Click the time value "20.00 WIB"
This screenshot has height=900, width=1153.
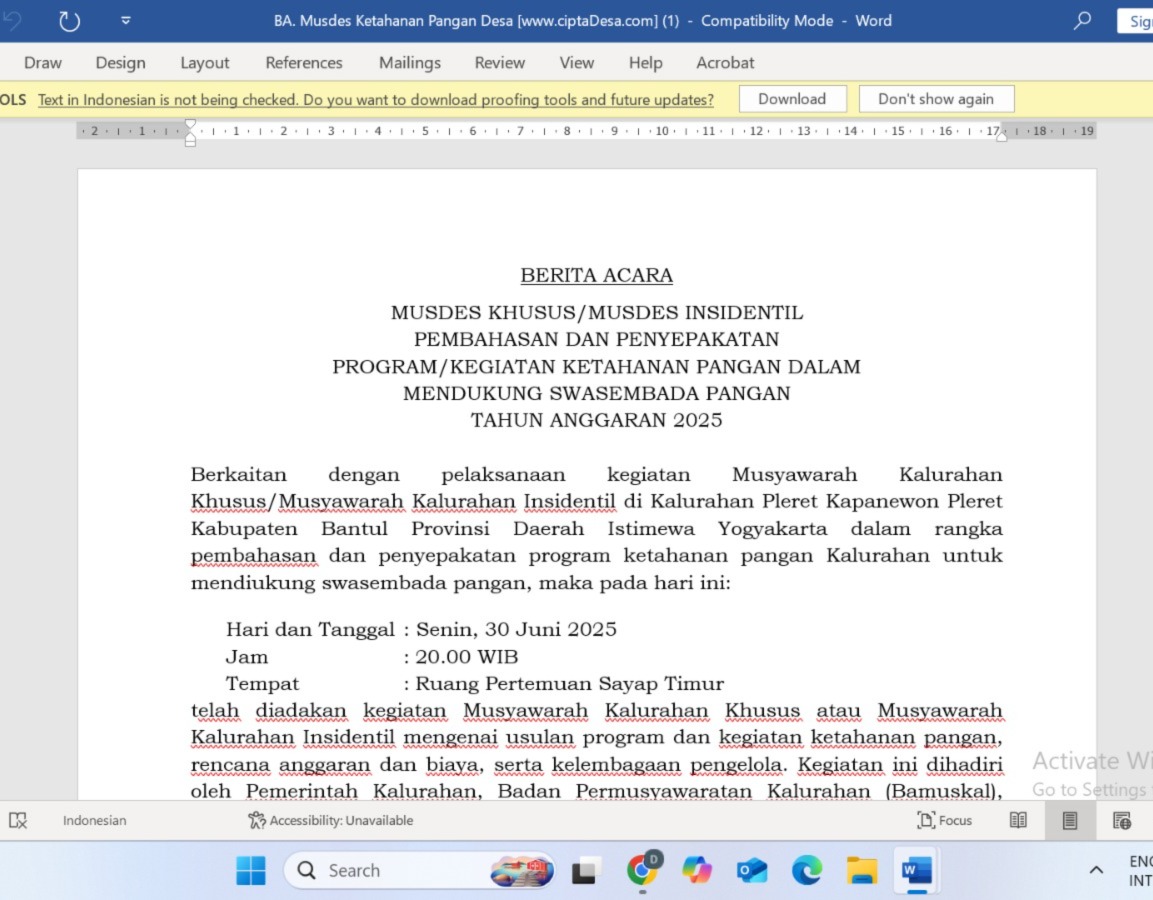click(x=467, y=657)
